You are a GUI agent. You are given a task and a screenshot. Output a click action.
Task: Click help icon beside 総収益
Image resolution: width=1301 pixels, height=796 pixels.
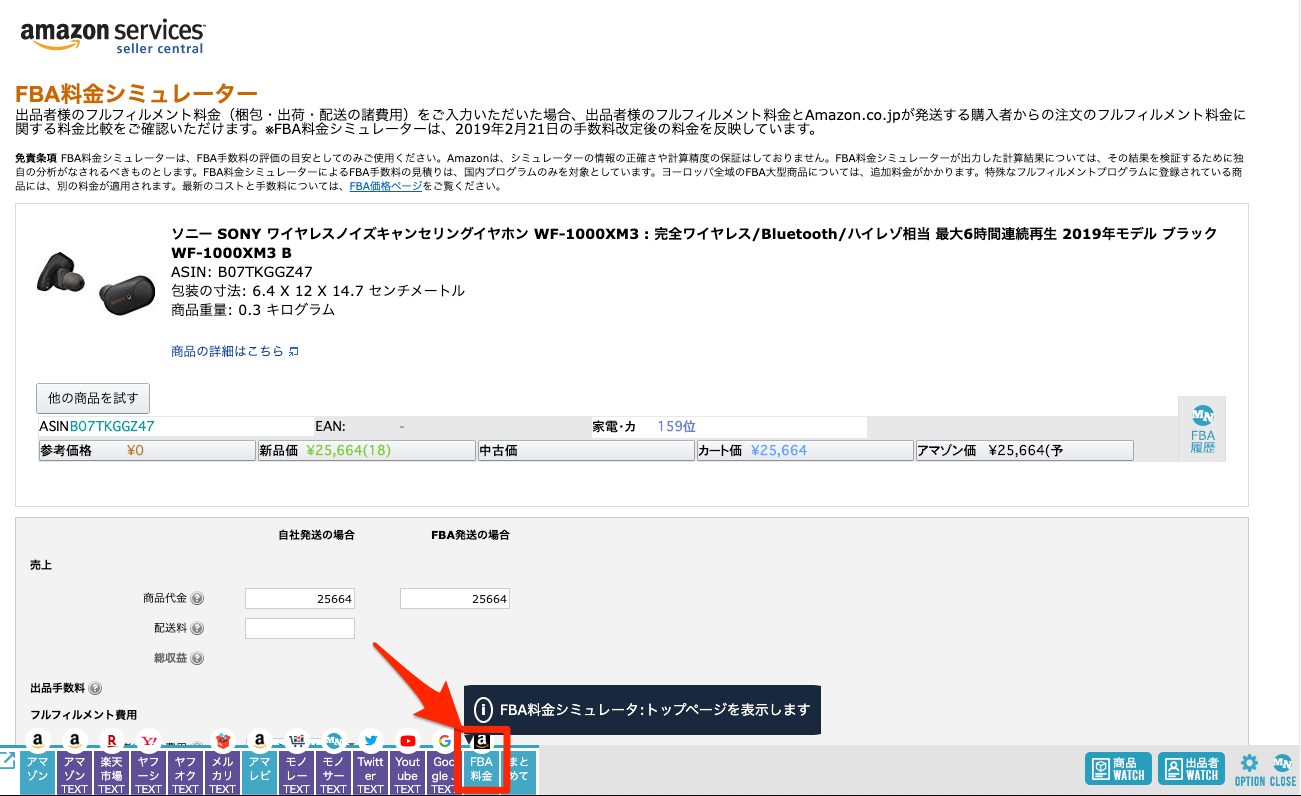(x=197, y=659)
